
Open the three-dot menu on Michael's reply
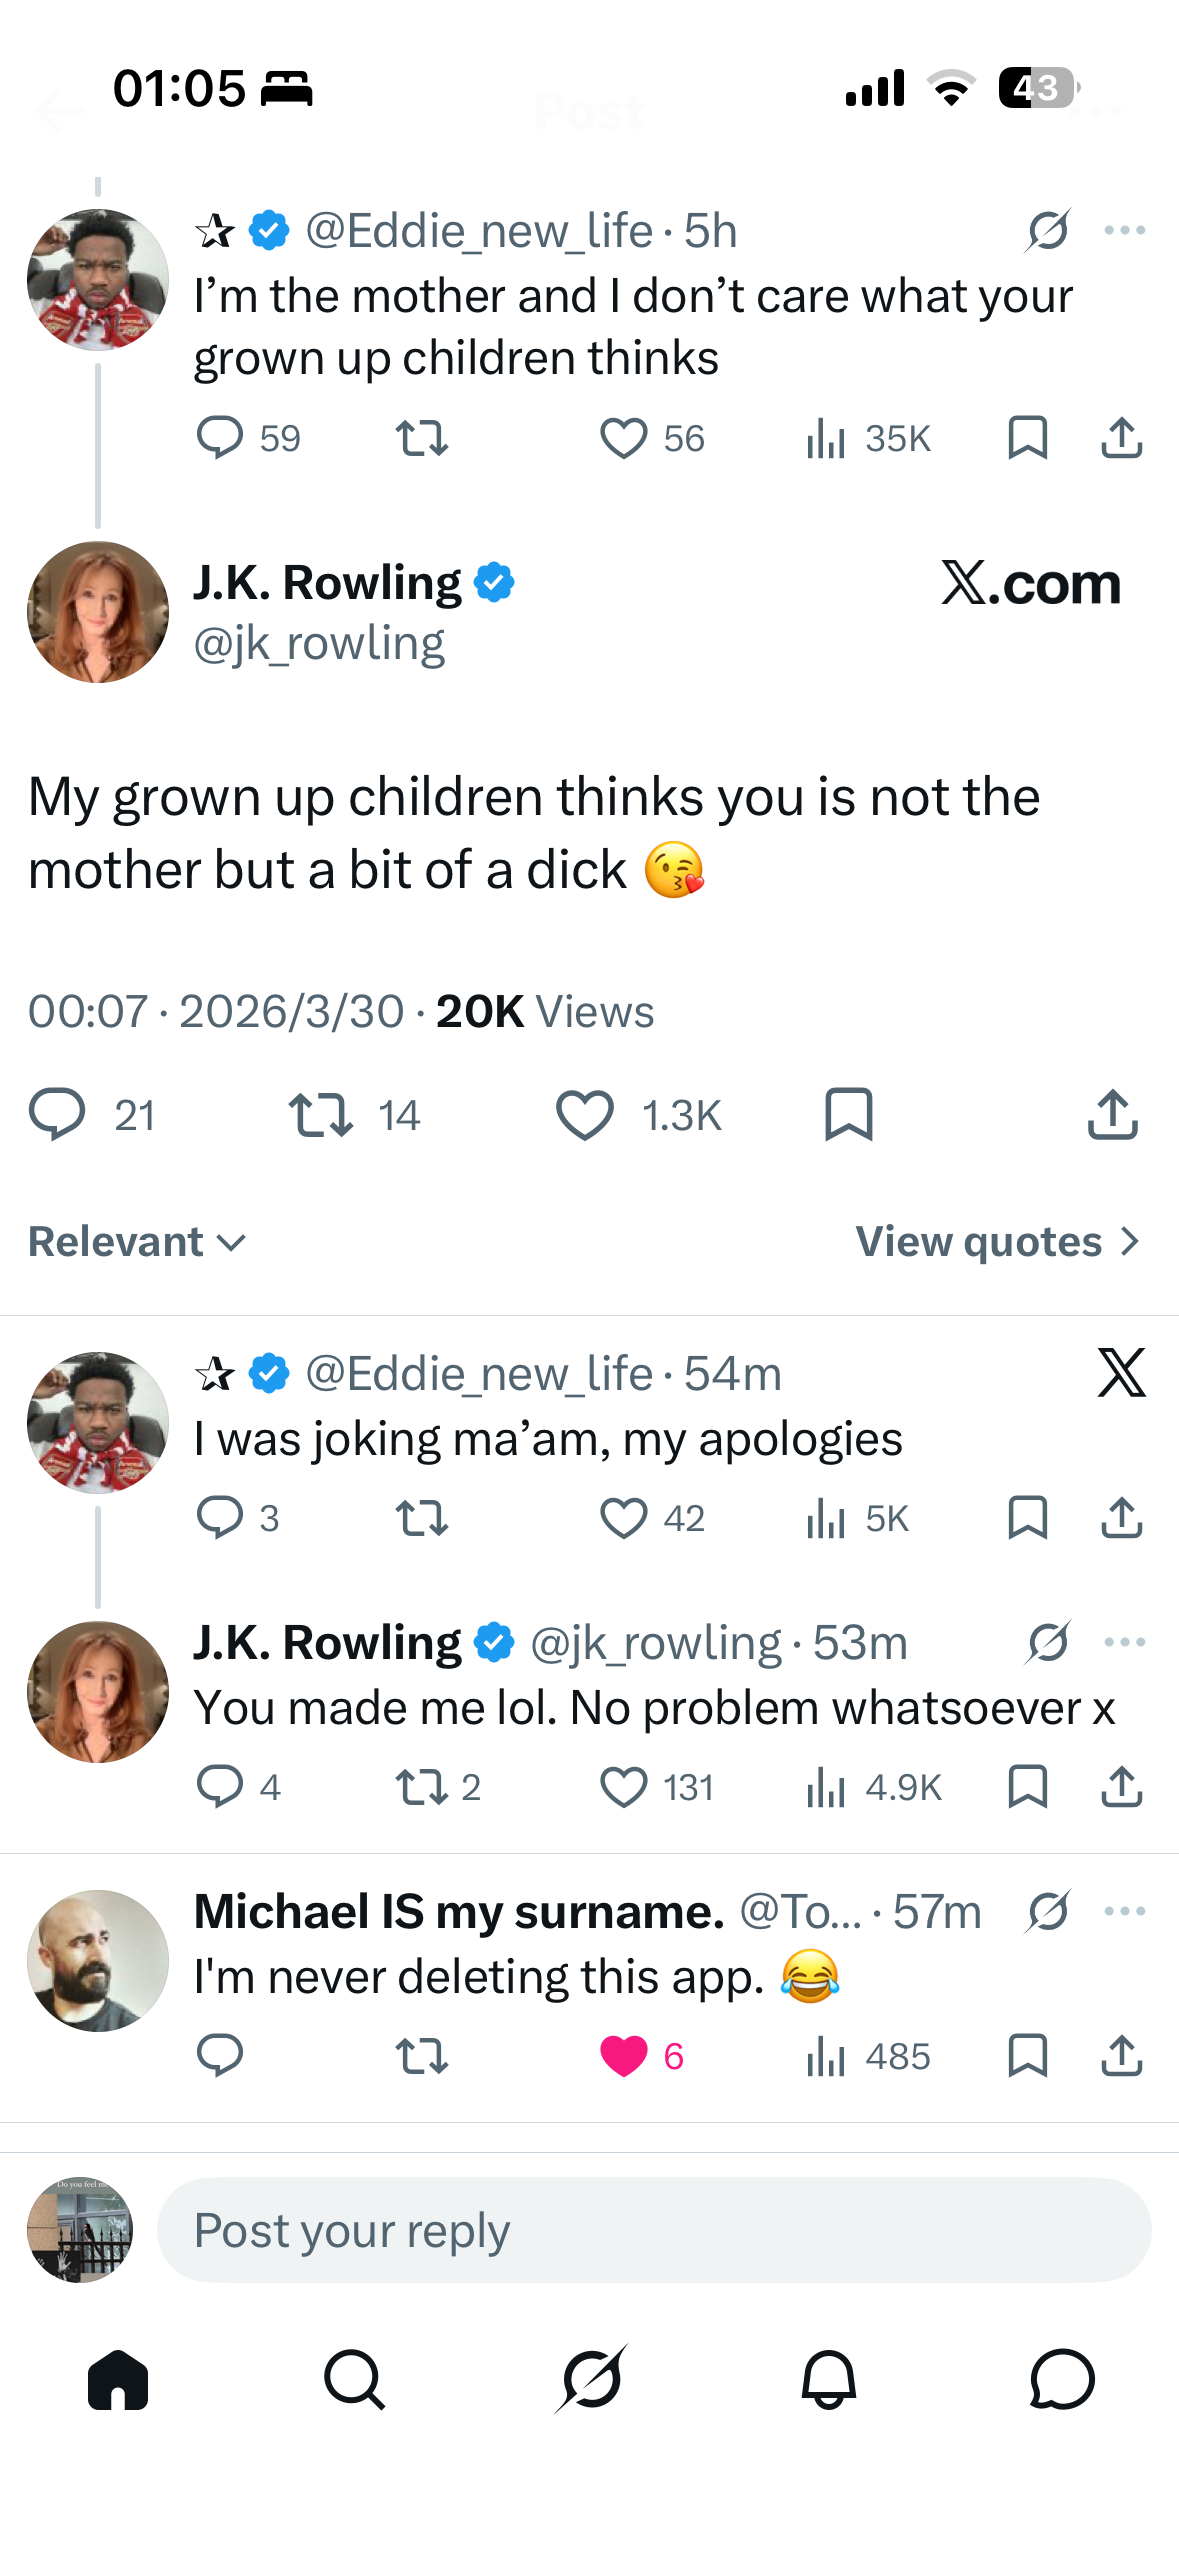(1126, 1911)
